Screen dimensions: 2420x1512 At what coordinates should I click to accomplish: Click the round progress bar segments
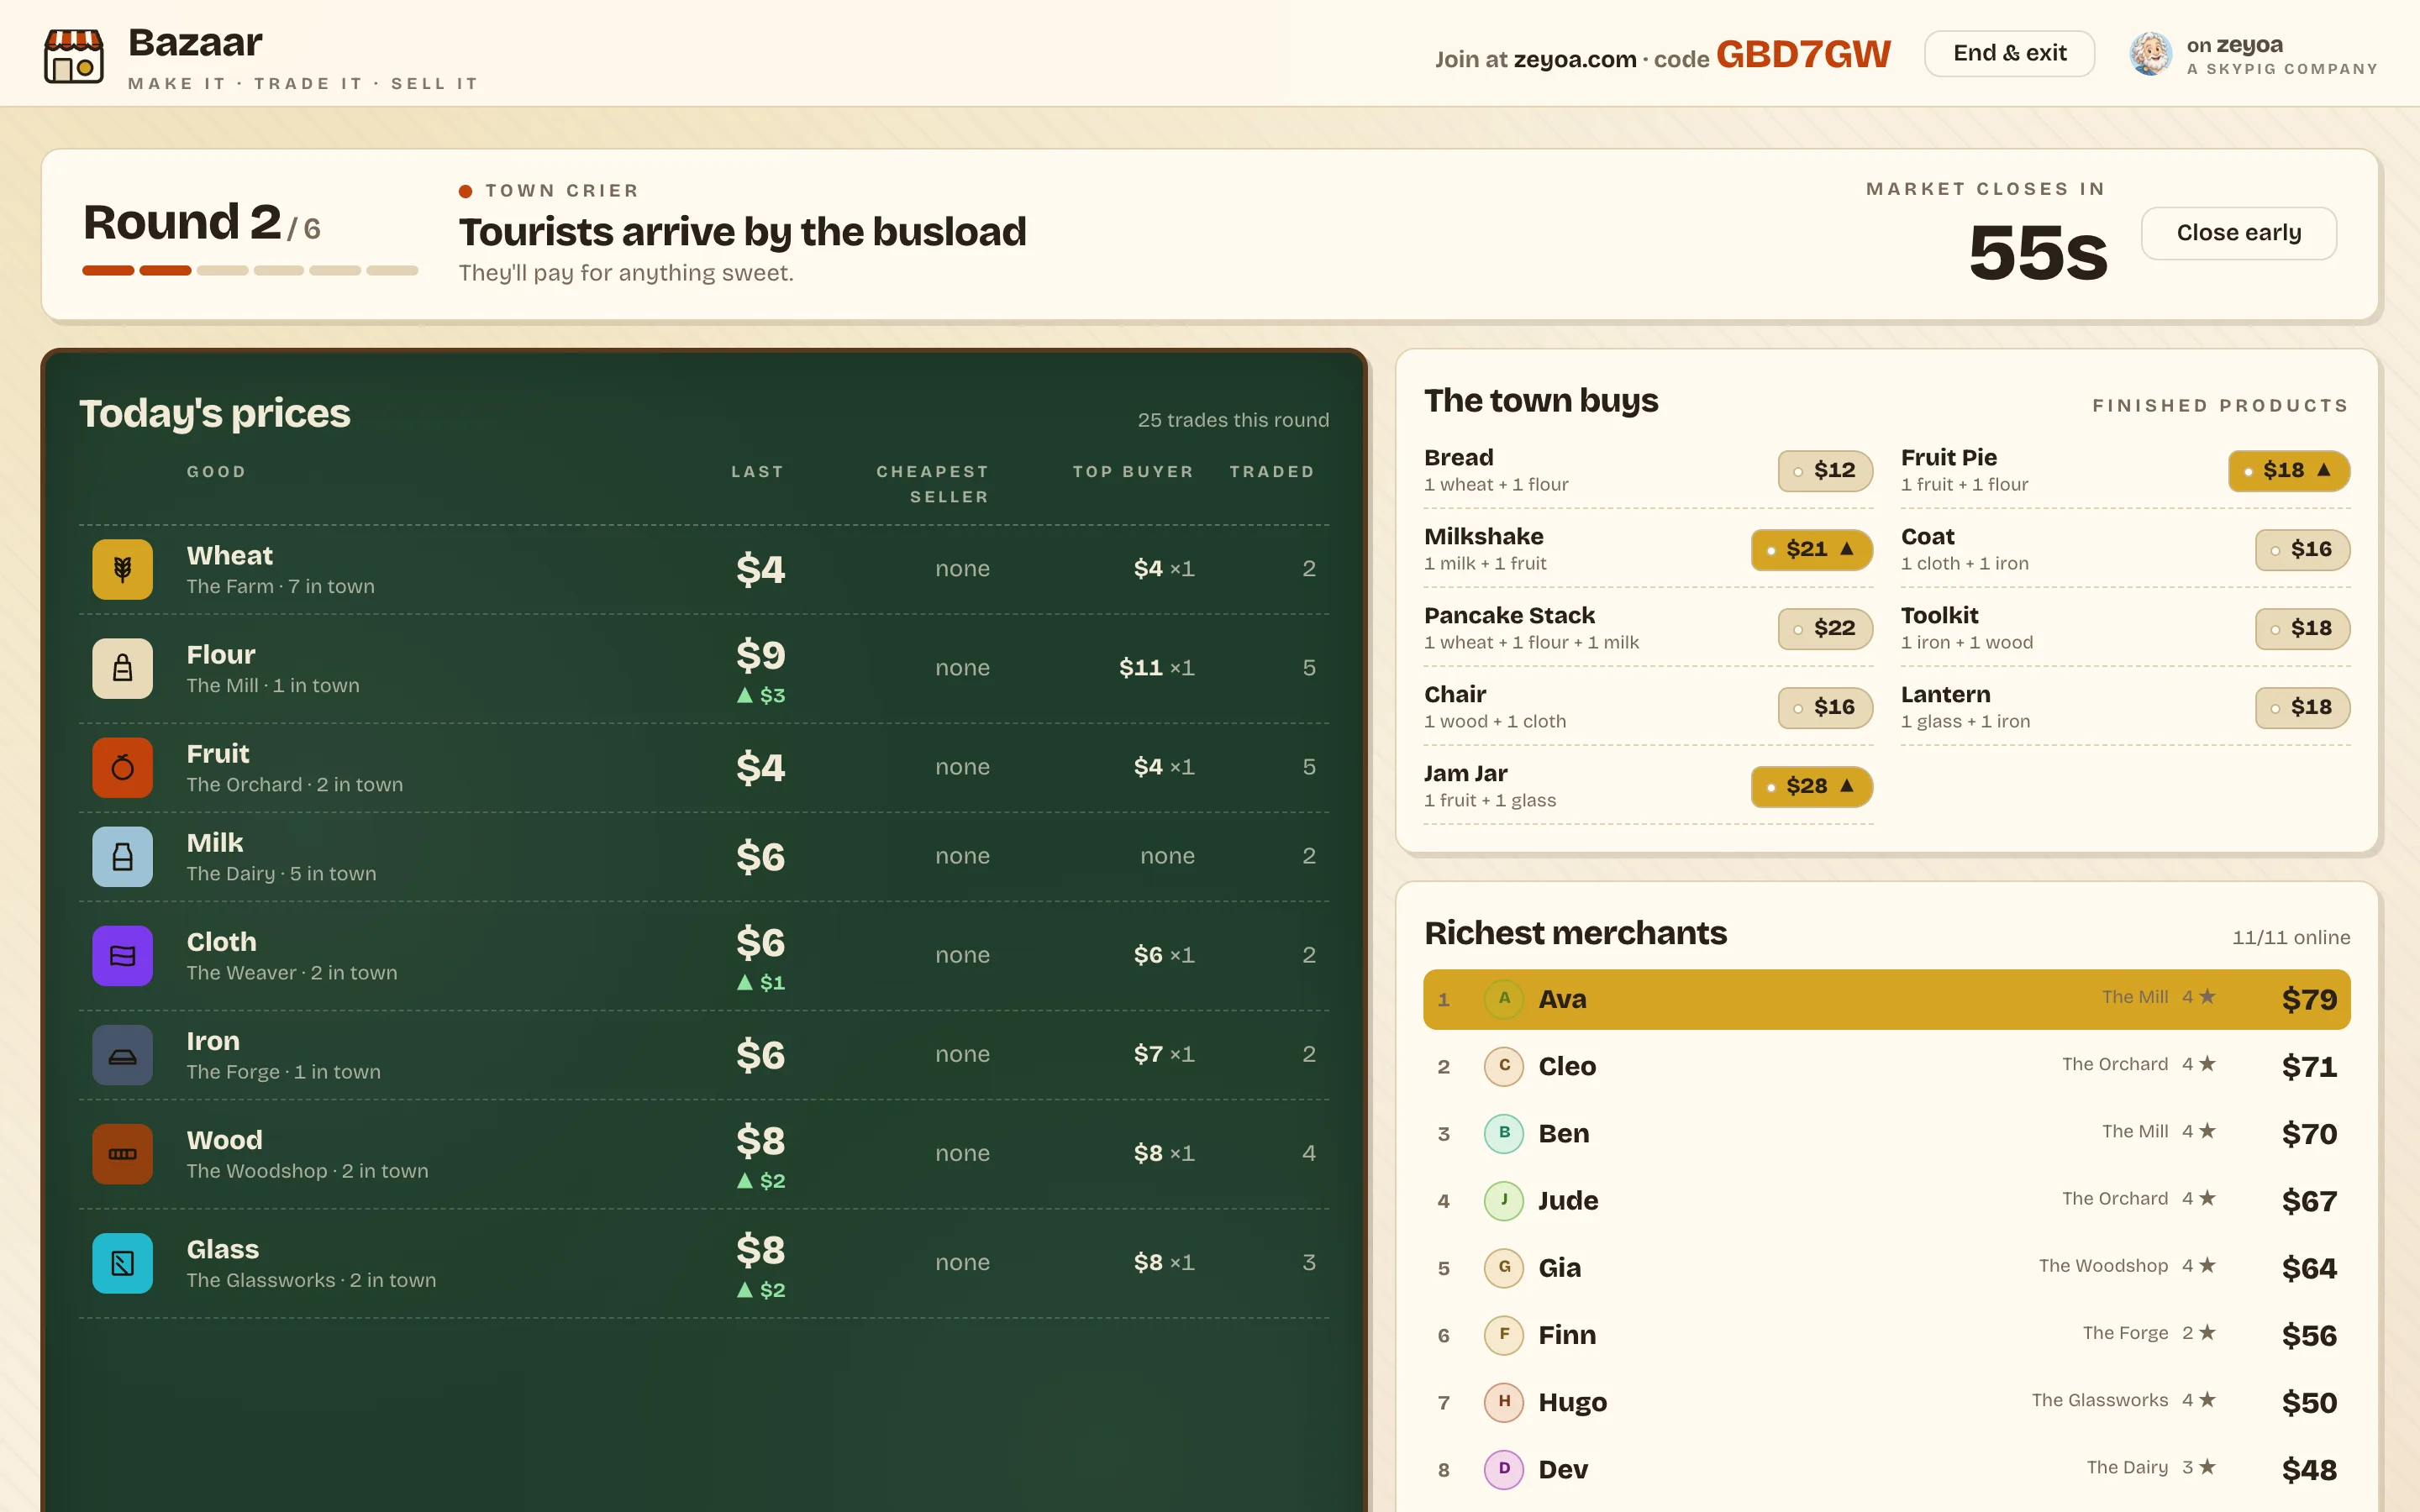point(250,270)
